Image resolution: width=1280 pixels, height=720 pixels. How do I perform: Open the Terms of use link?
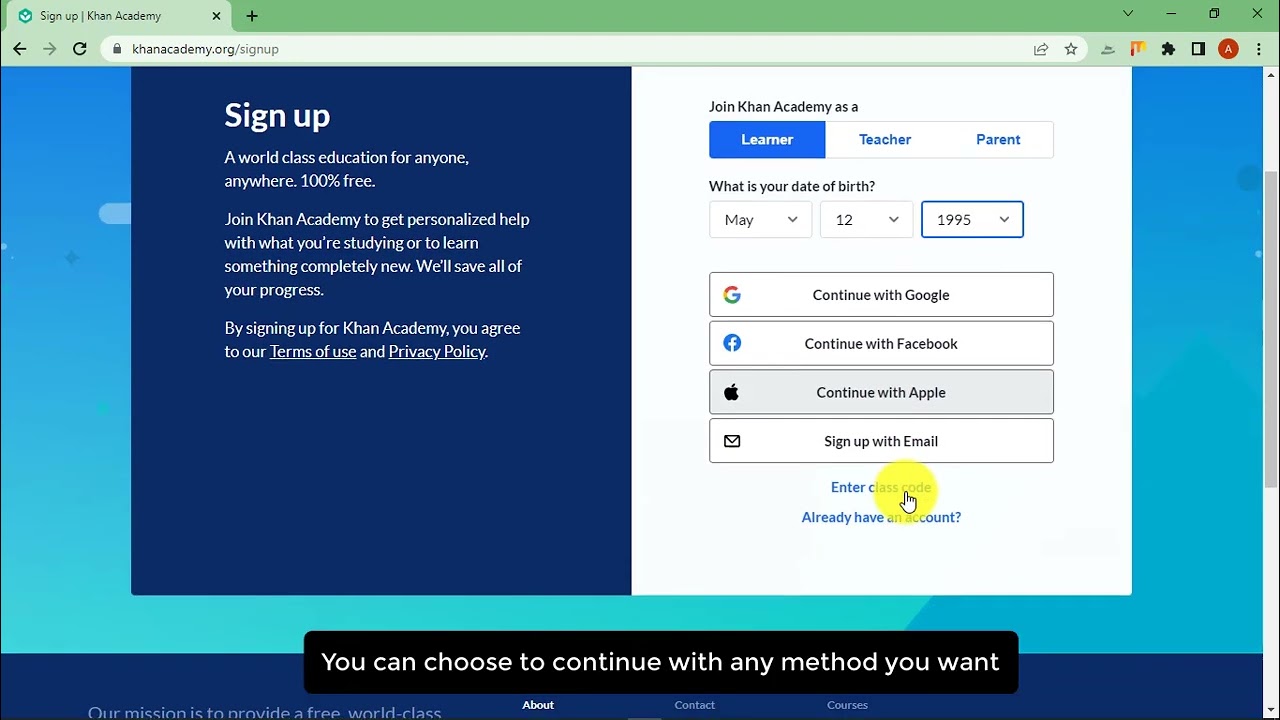pos(313,352)
